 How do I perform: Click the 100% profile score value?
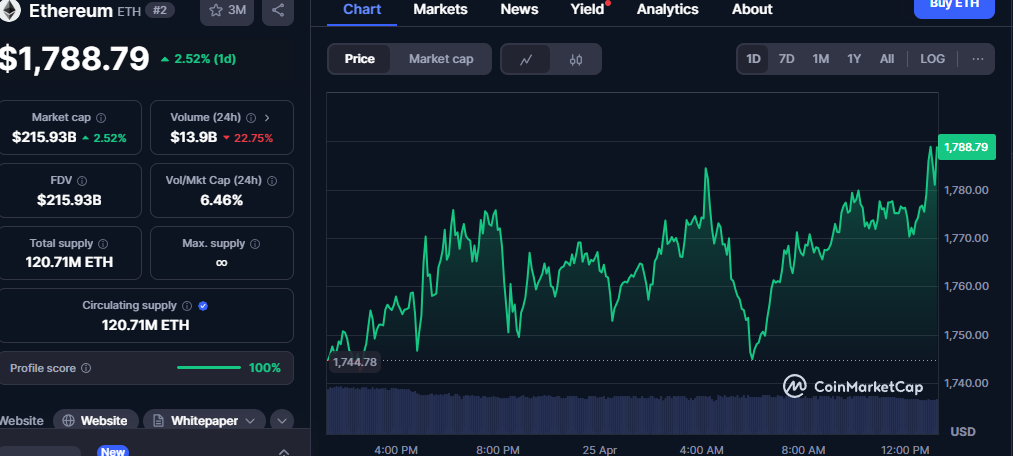coord(265,368)
